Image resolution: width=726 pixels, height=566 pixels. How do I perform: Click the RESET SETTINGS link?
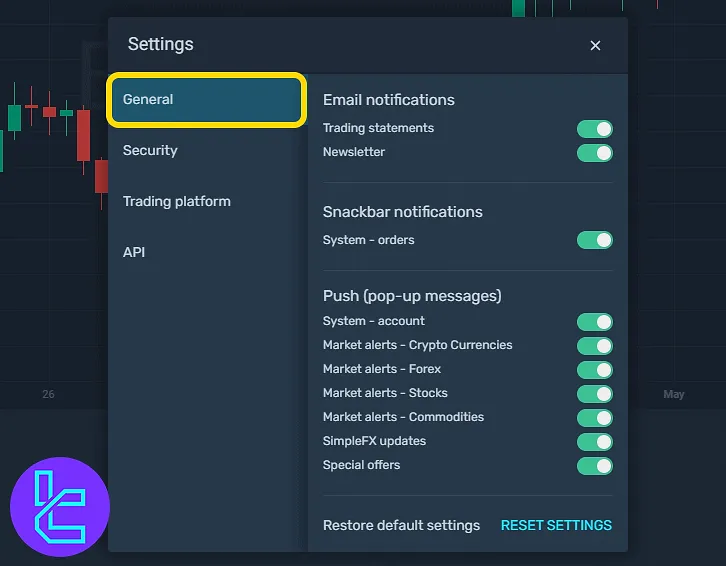[556, 525]
